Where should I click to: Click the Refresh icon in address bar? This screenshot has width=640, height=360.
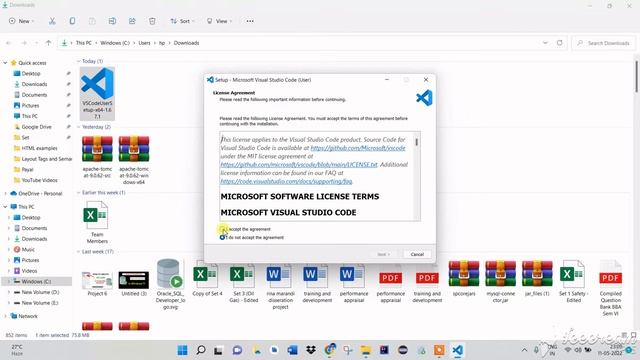coord(560,43)
